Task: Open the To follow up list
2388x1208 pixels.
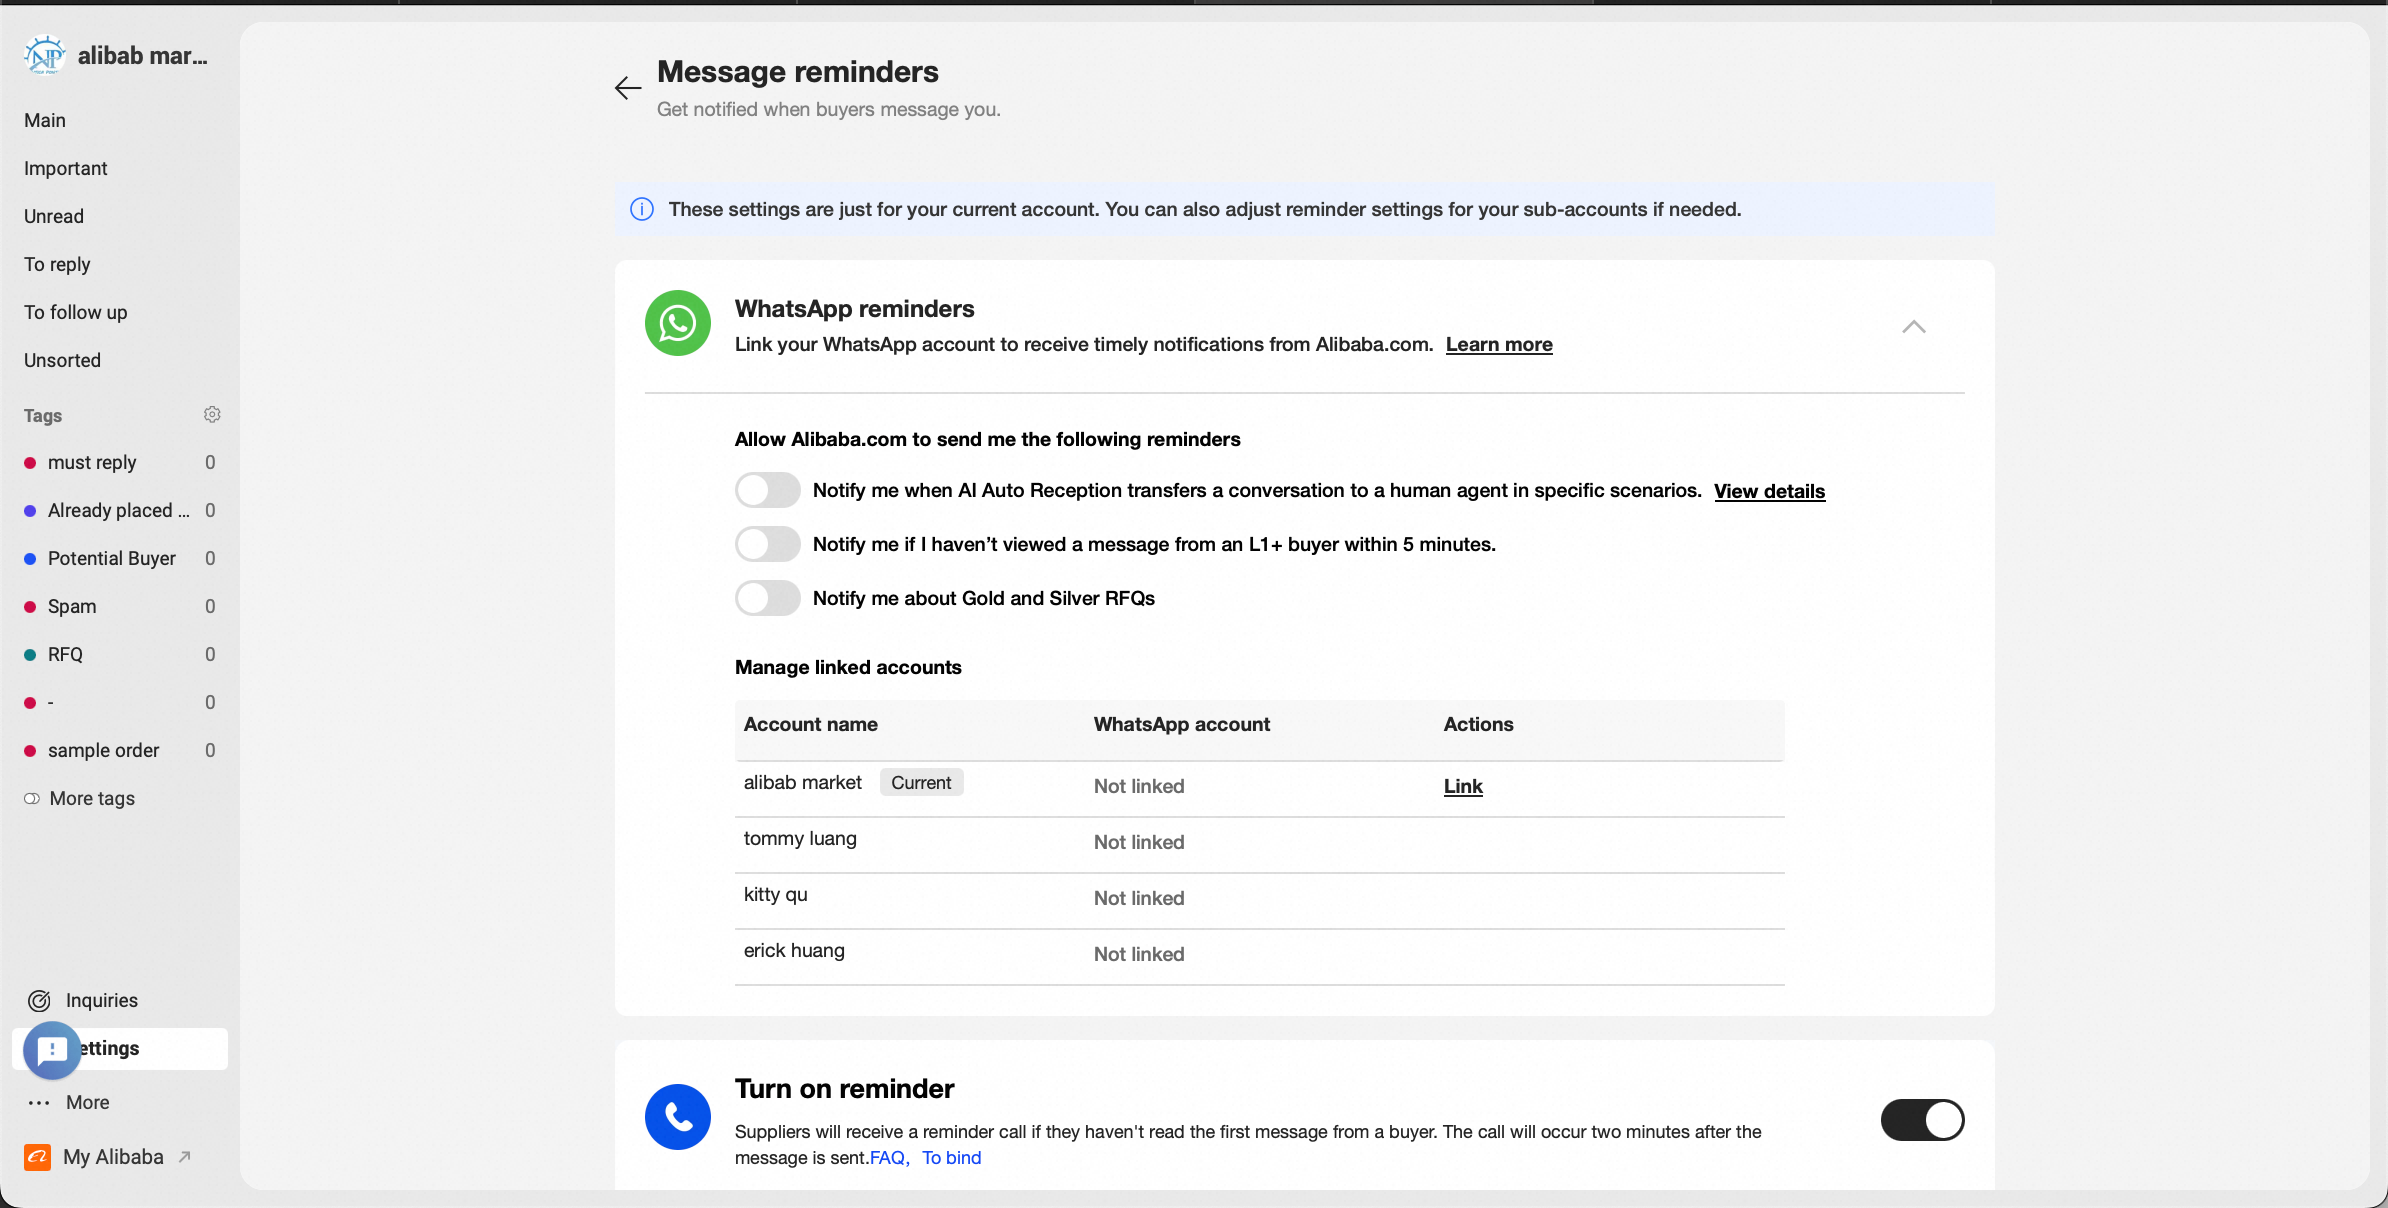Action: pyautogui.click(x=76, y=312)
